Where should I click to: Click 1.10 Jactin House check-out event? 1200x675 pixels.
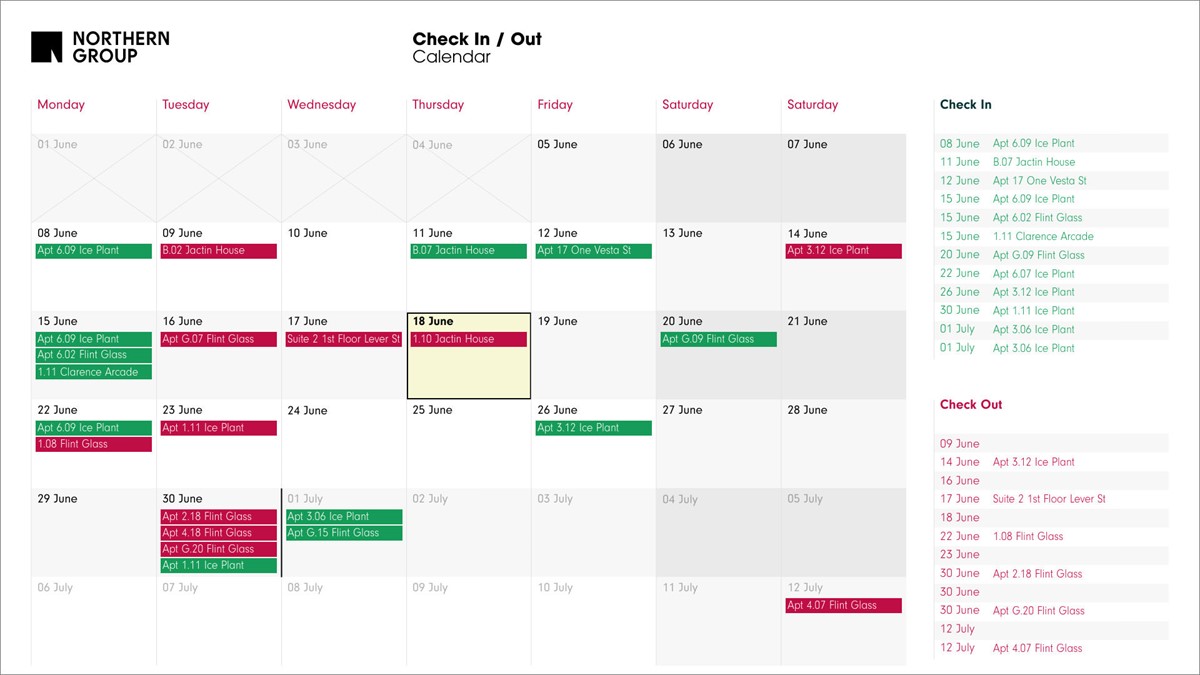tap(468, 339)
